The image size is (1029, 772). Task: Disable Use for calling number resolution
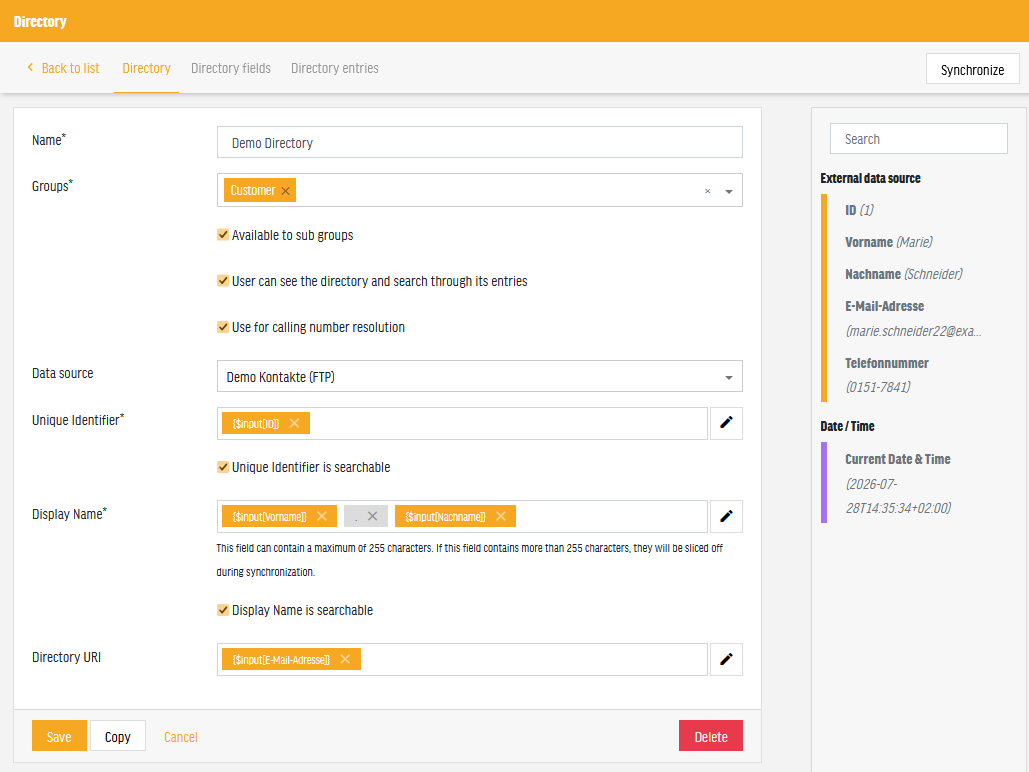pos(223,327)
